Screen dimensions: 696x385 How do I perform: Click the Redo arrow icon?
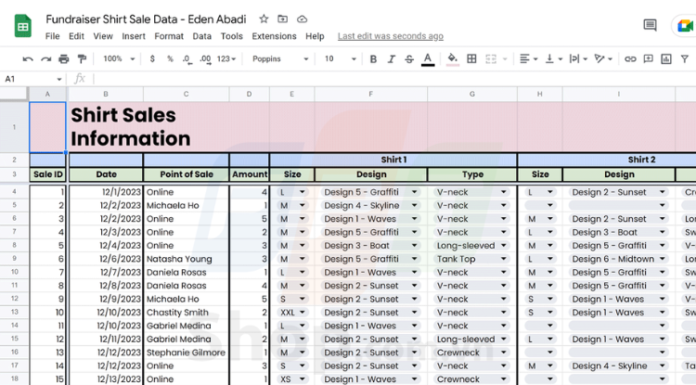(46, 59)
